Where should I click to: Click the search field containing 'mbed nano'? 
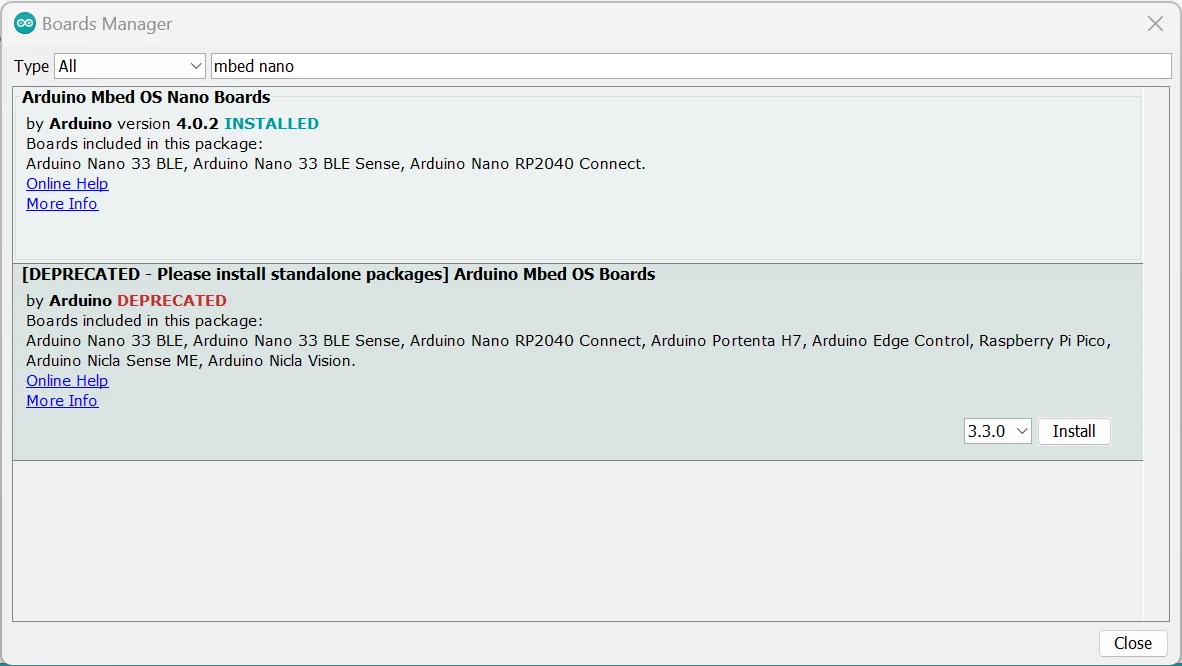coord(691,66)
